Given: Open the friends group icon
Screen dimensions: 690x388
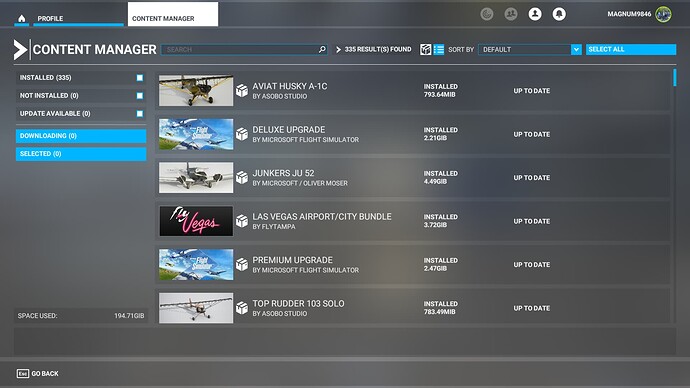Looking at the screenshot, I should (x=510, y=14).
